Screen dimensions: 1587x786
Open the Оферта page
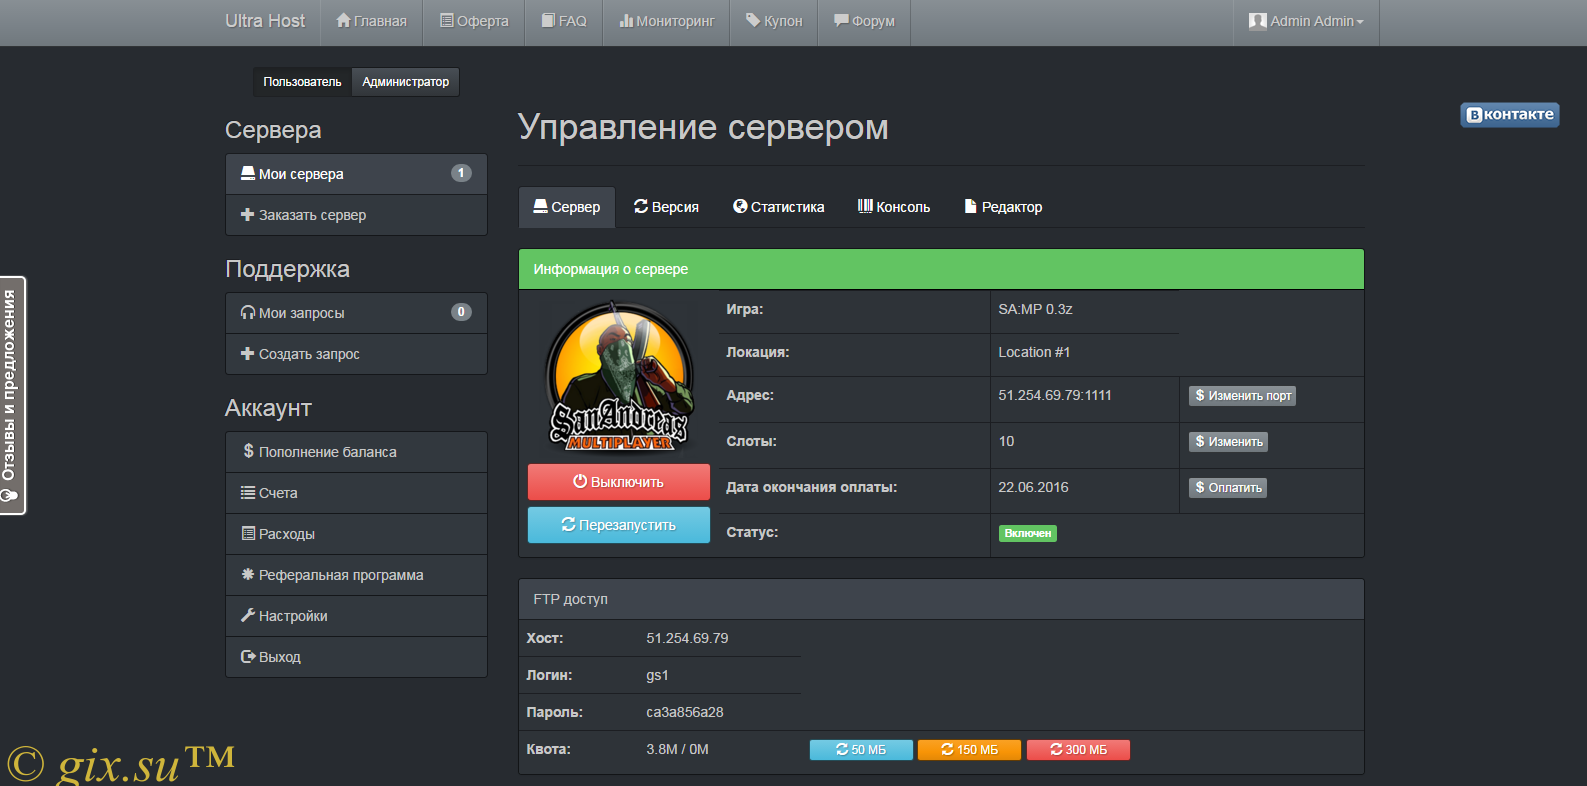474,21
